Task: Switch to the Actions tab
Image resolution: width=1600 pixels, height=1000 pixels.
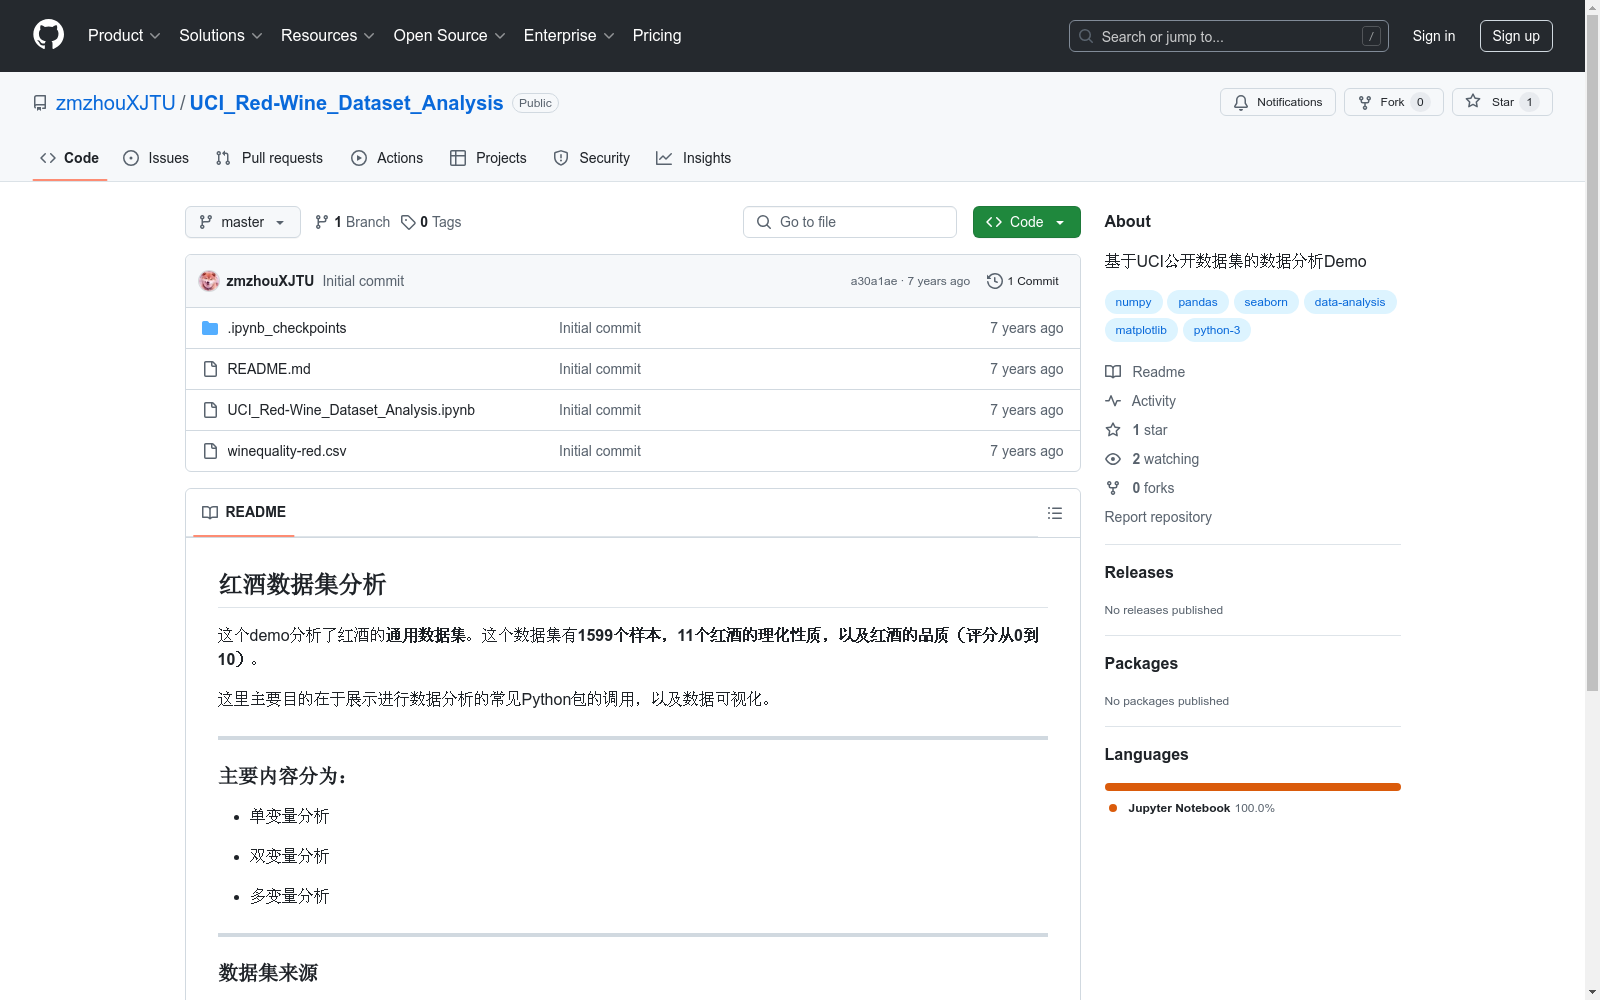Action: pyautogui.click(x=387, y=158)
